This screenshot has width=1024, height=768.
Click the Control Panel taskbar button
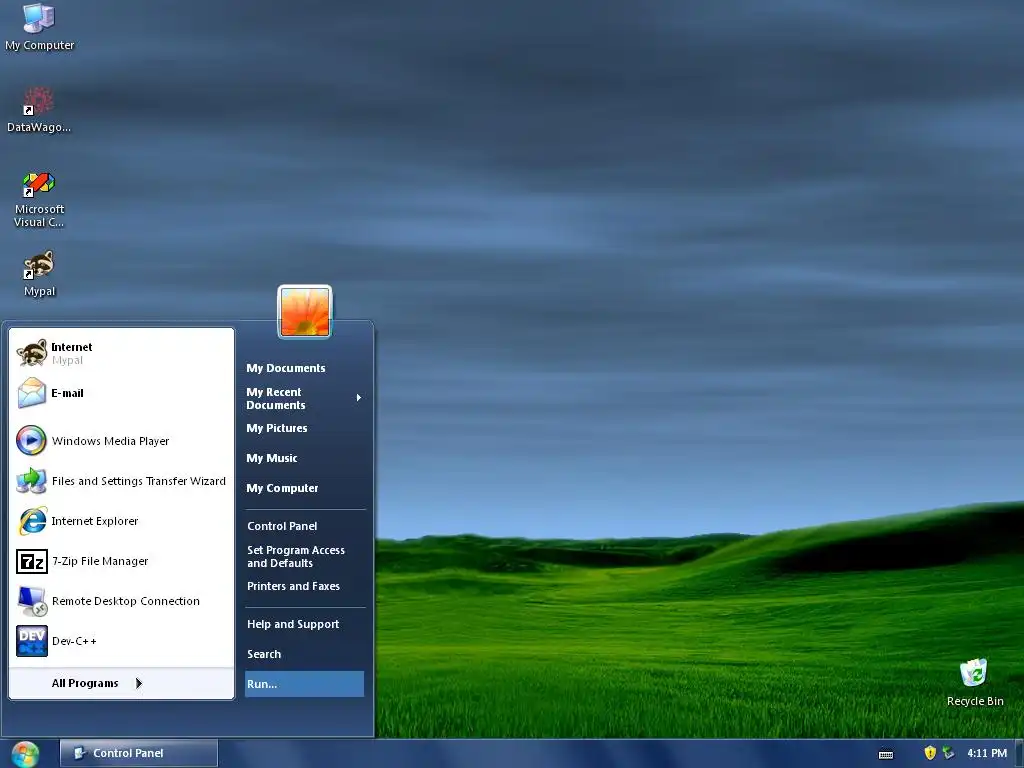[x=138, y=753]
